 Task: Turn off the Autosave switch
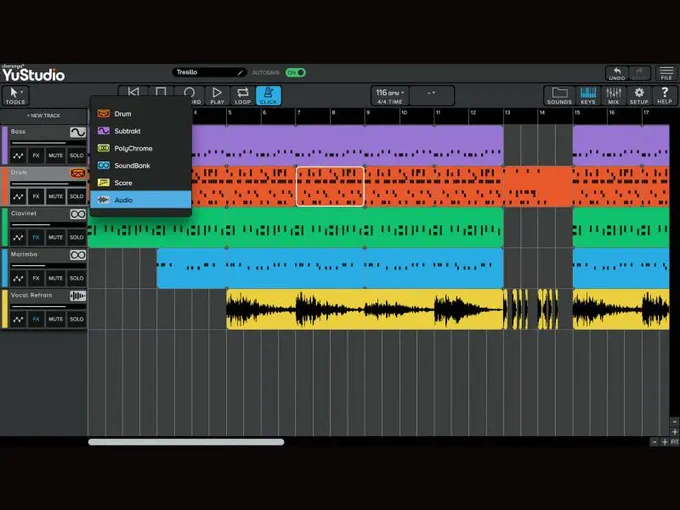(296, 72)
